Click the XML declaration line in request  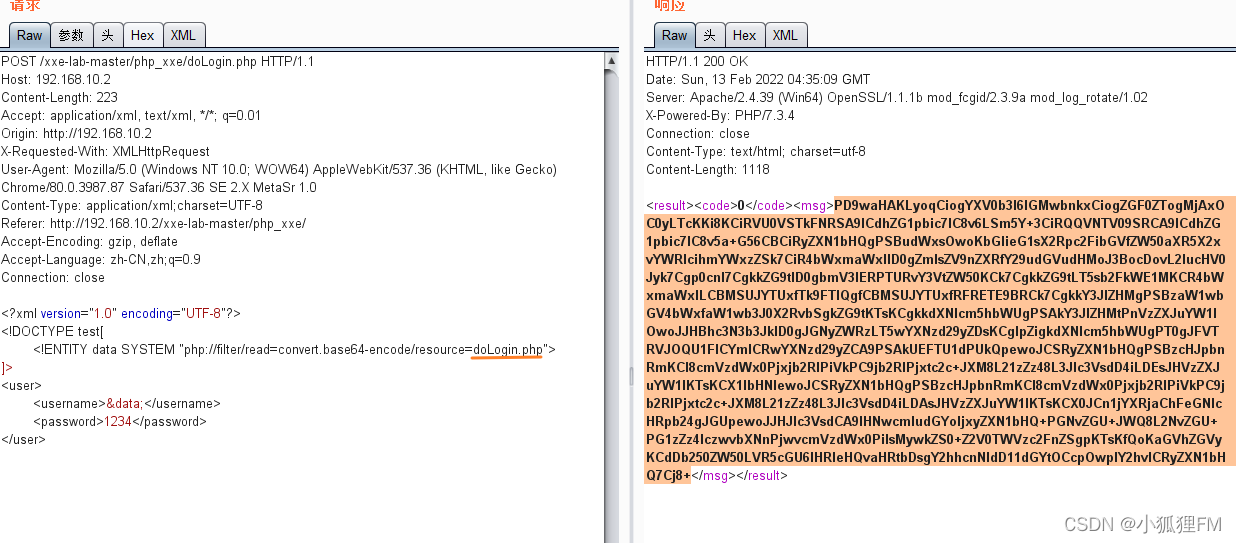(121, 314)
